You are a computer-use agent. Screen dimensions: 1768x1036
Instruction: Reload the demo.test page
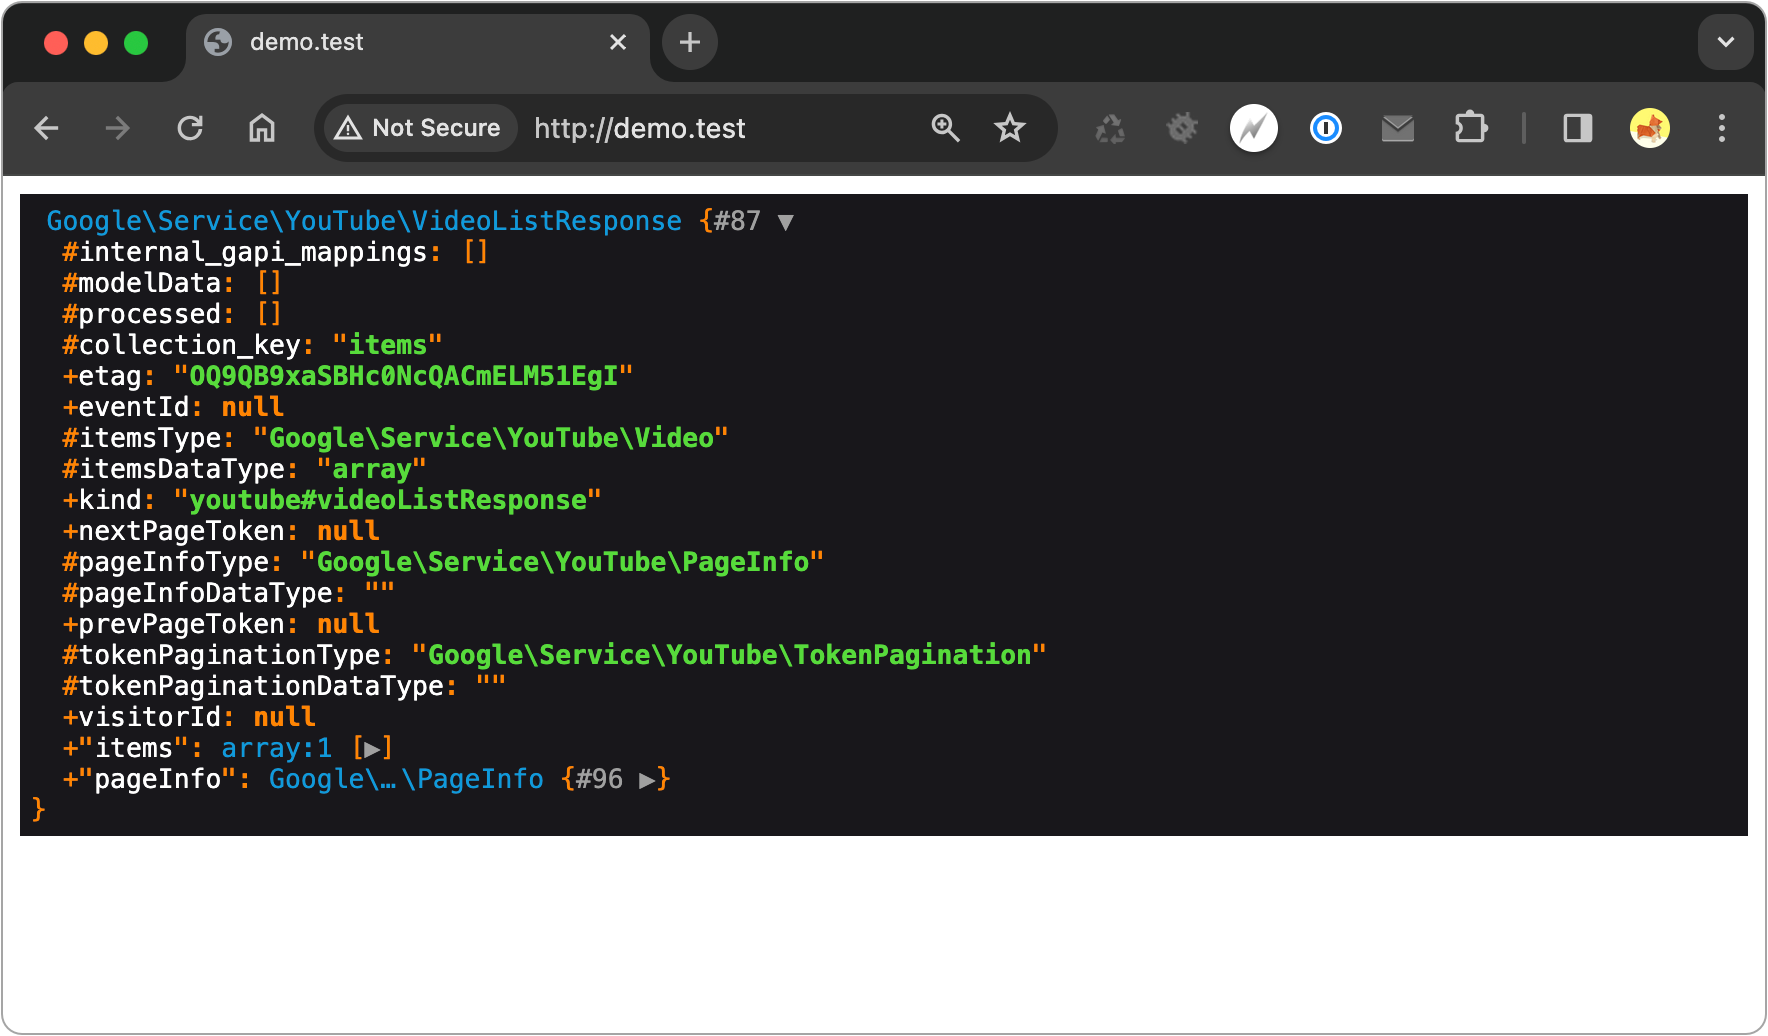pos(190,128)
